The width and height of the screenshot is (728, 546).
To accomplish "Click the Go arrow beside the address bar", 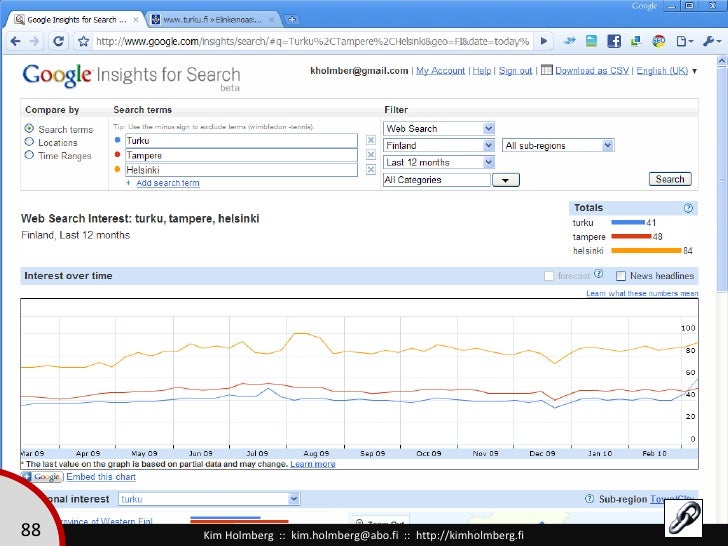I will click(x=544, y=41).
